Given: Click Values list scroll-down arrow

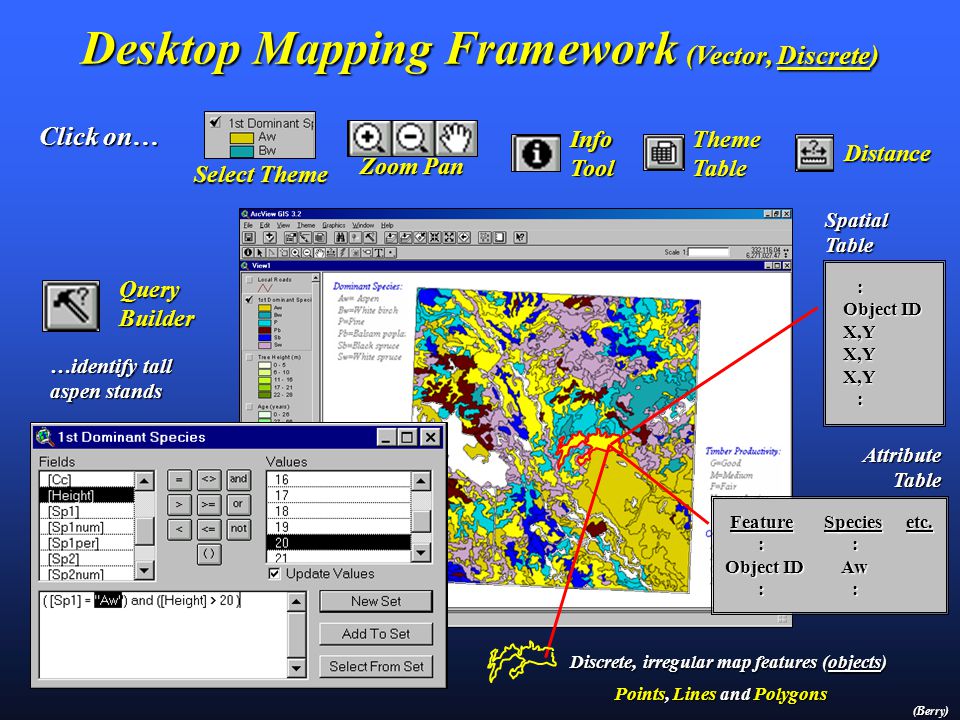Looking at the screenshot, I should pyautogui.click(x=421, y=553).
